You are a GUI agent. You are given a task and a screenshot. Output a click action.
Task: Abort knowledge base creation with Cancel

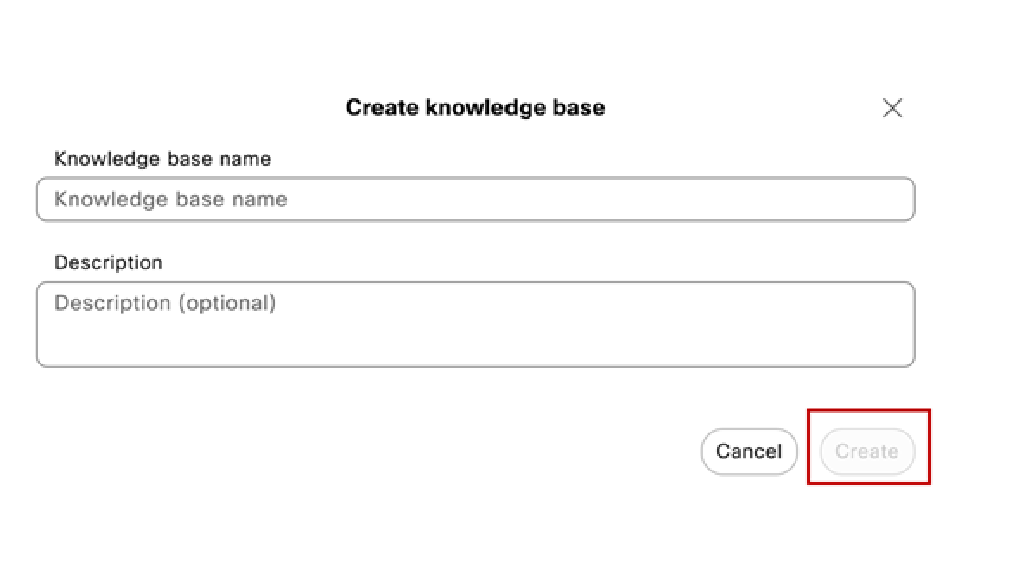749,451
